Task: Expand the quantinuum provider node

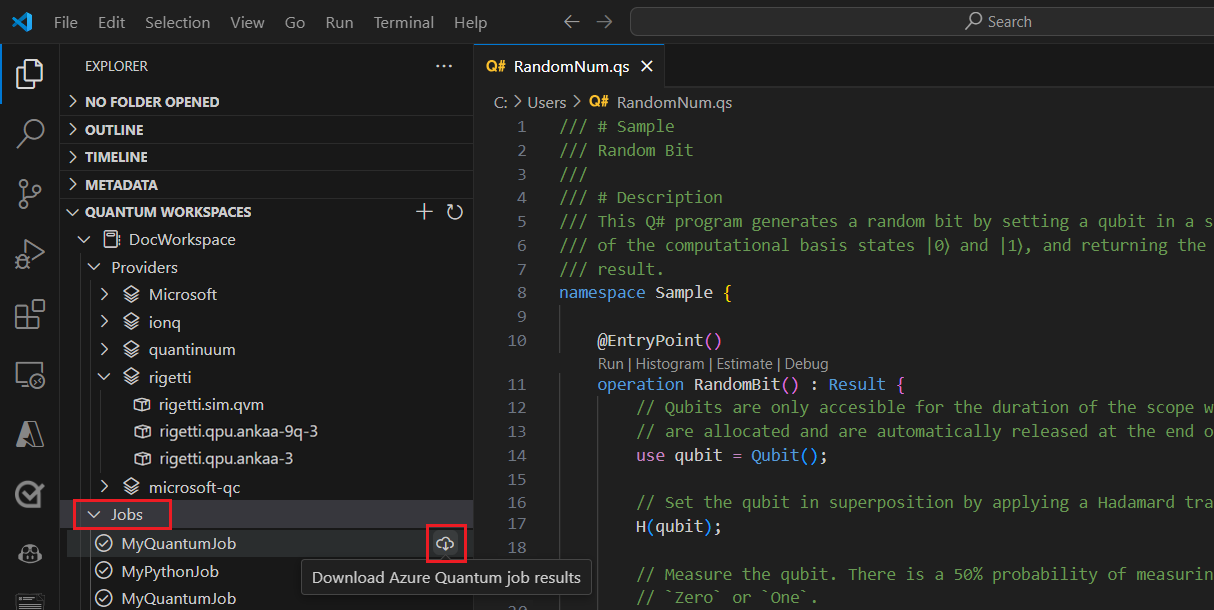Action: click(x=105, y=350)
